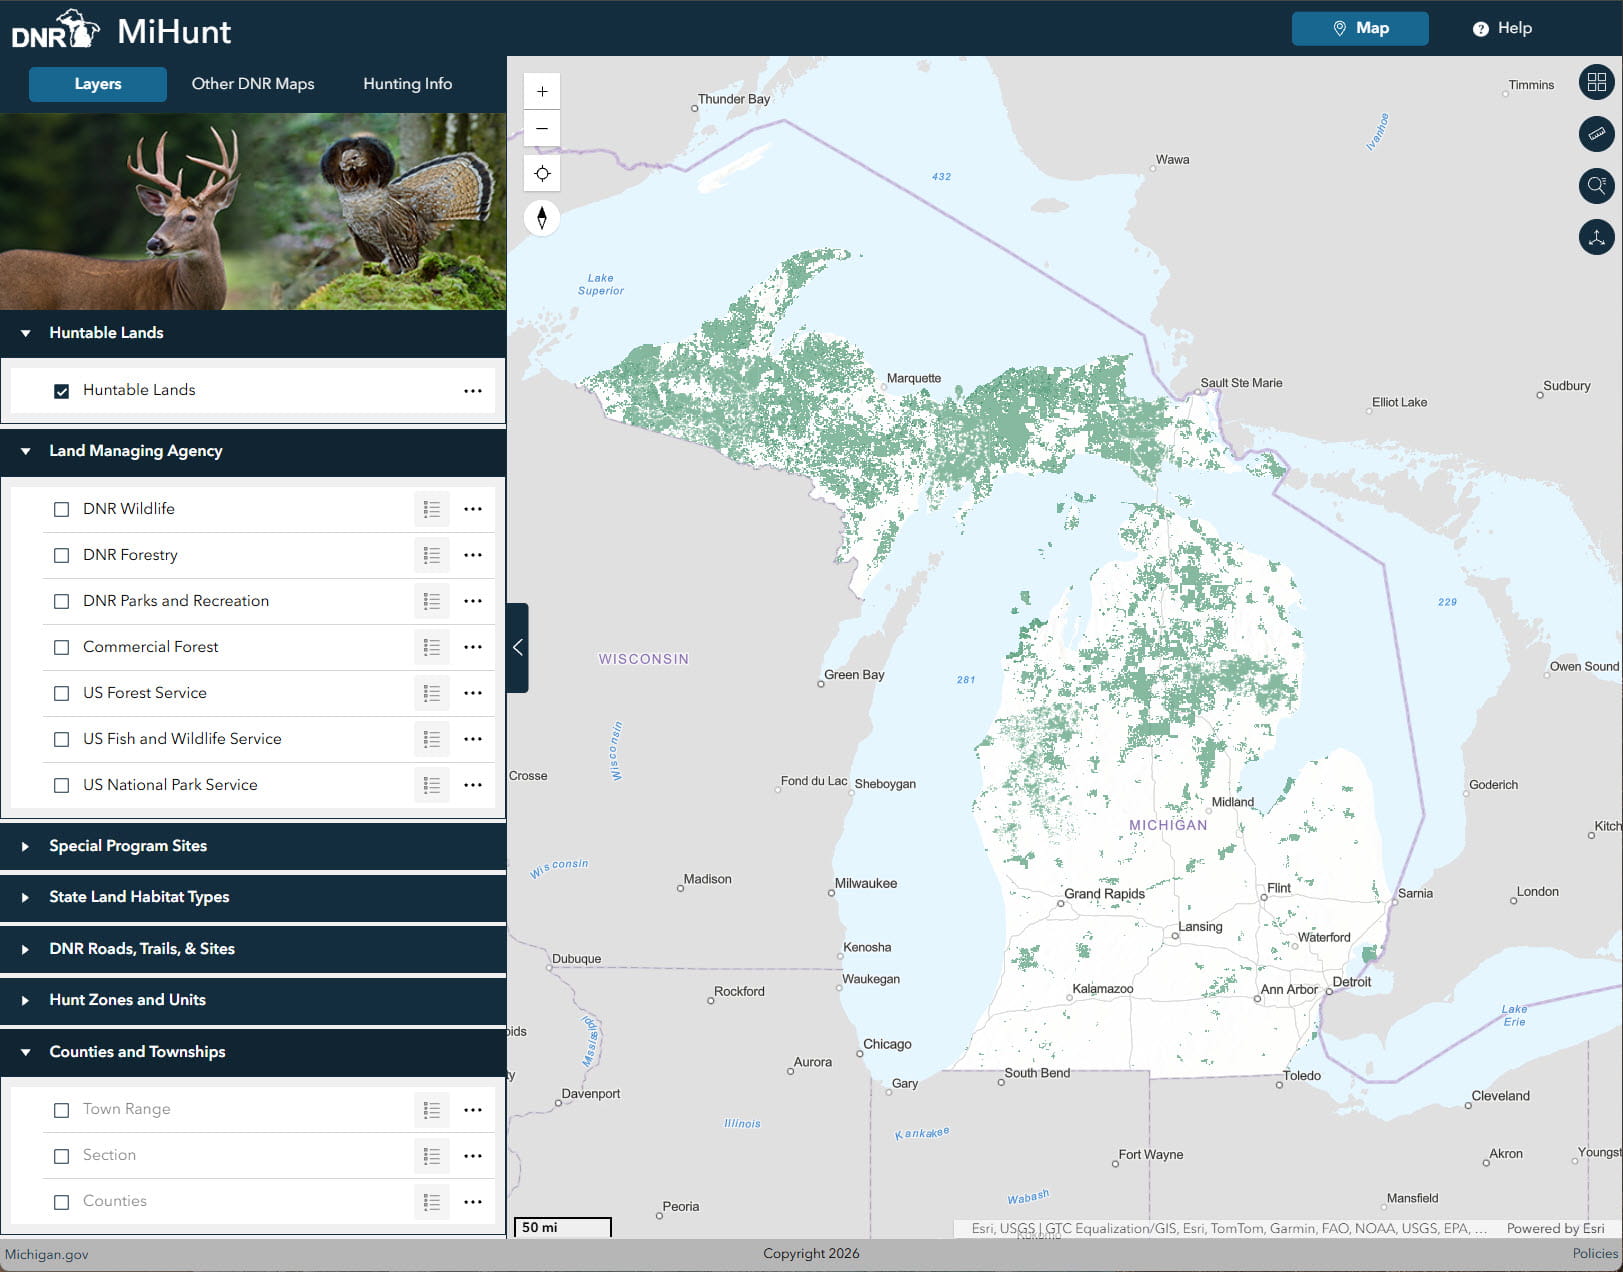Check US Fish and Wildlife Service
The height and width of the screenshot is (1272, 1623).
tap(62, 739)
